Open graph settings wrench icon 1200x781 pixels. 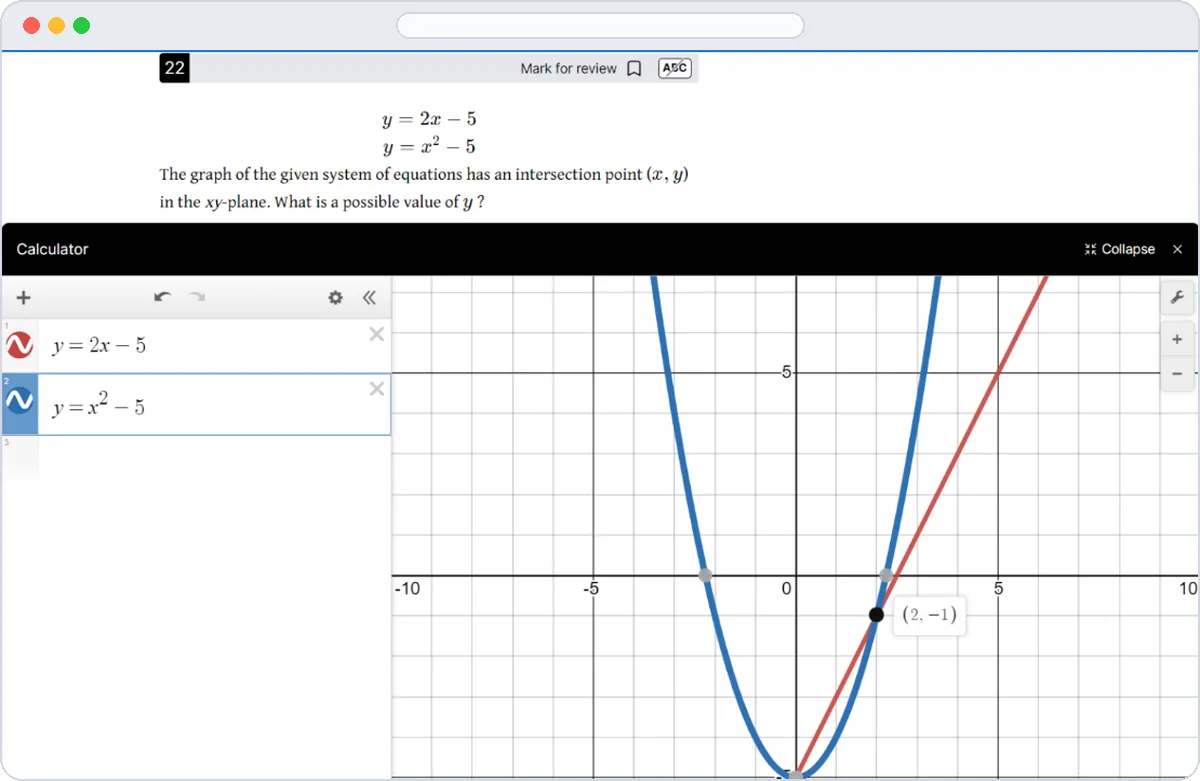pos(1177,297)
